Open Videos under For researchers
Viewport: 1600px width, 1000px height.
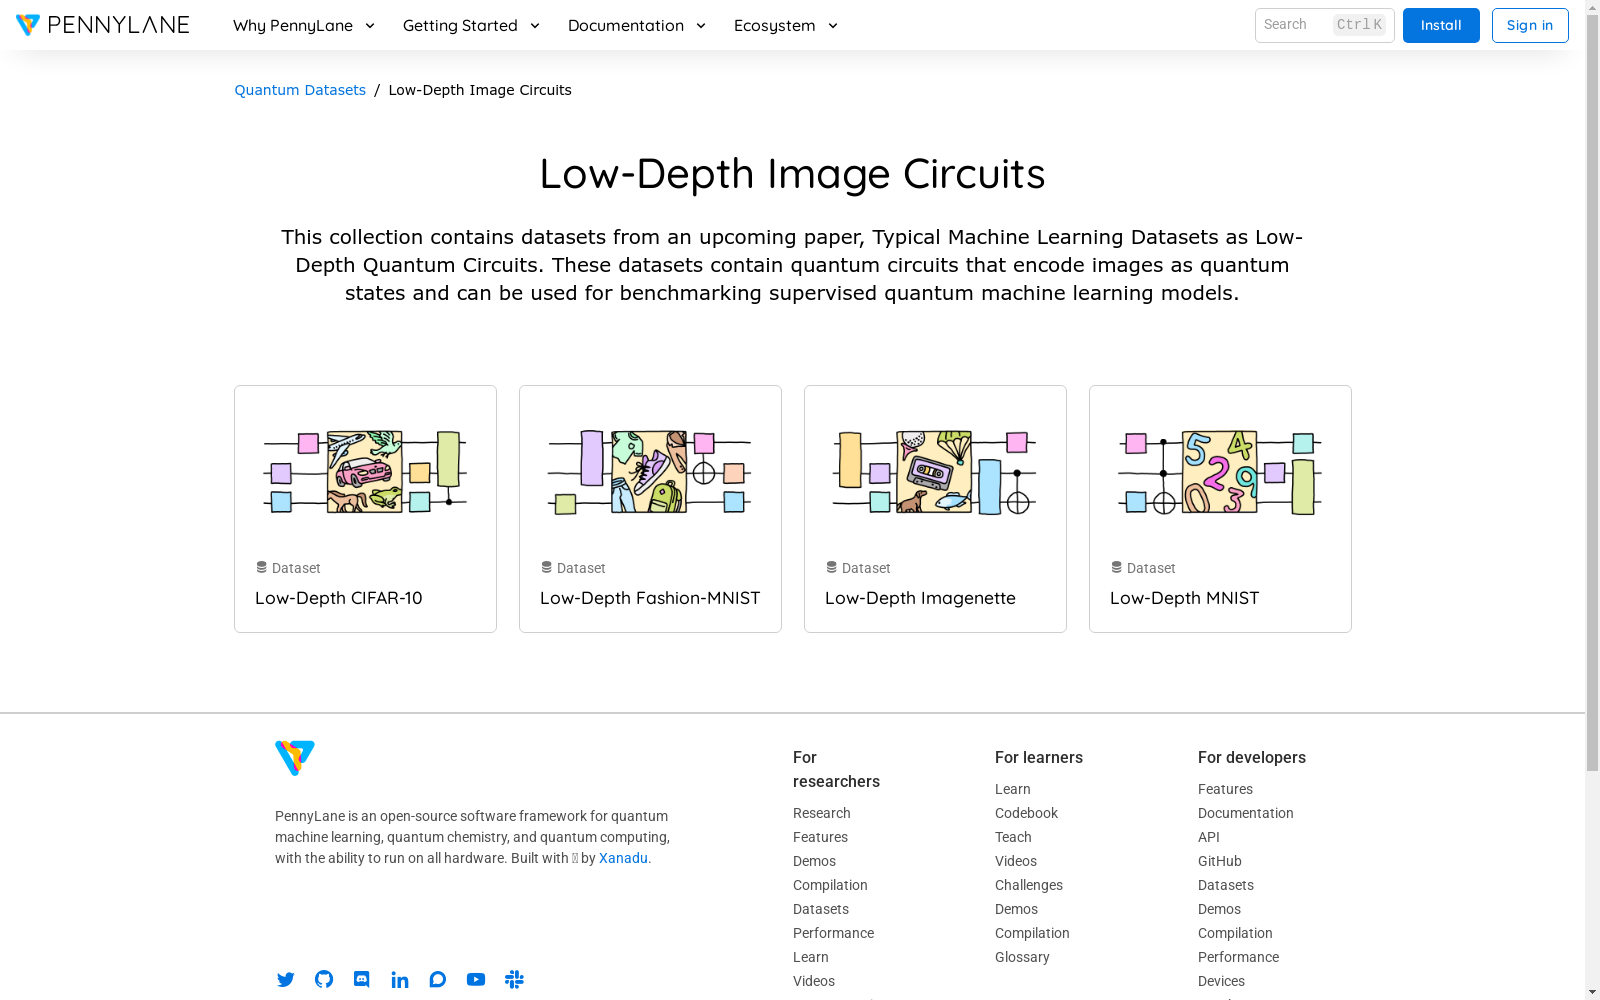pos(814,981)
